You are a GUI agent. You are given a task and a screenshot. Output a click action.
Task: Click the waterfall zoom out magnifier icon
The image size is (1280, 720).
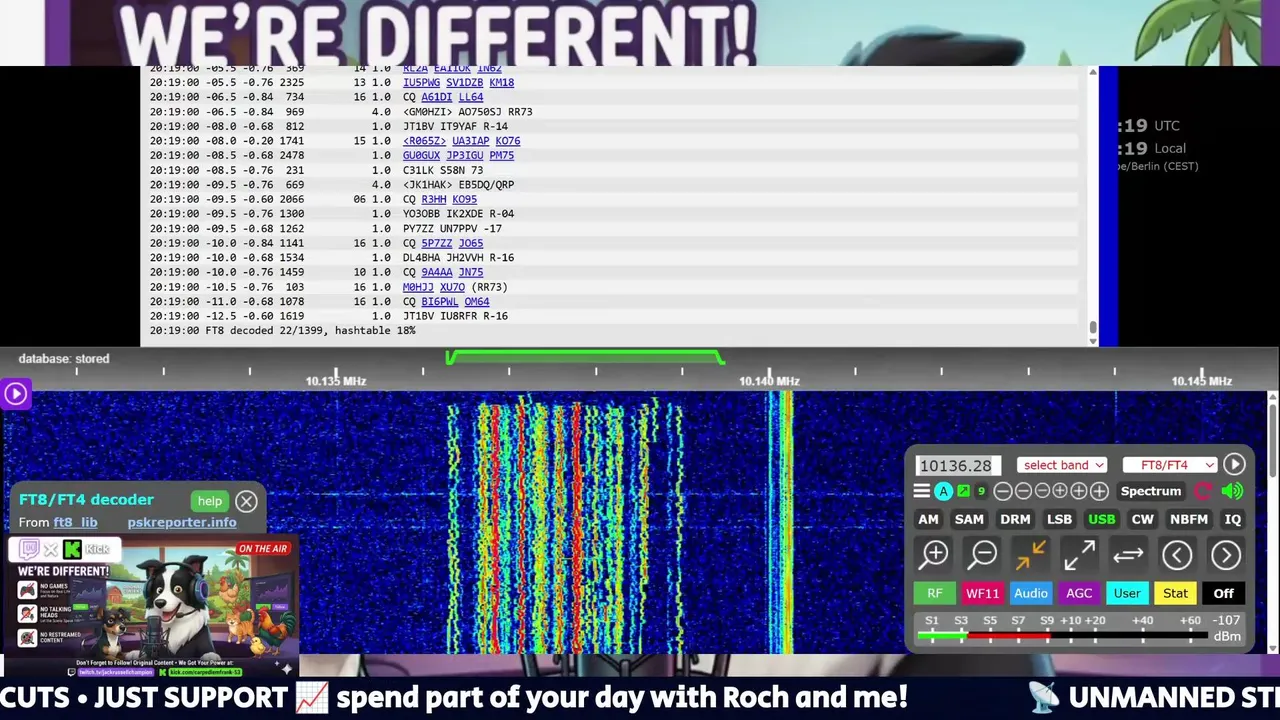pos(983,555)
